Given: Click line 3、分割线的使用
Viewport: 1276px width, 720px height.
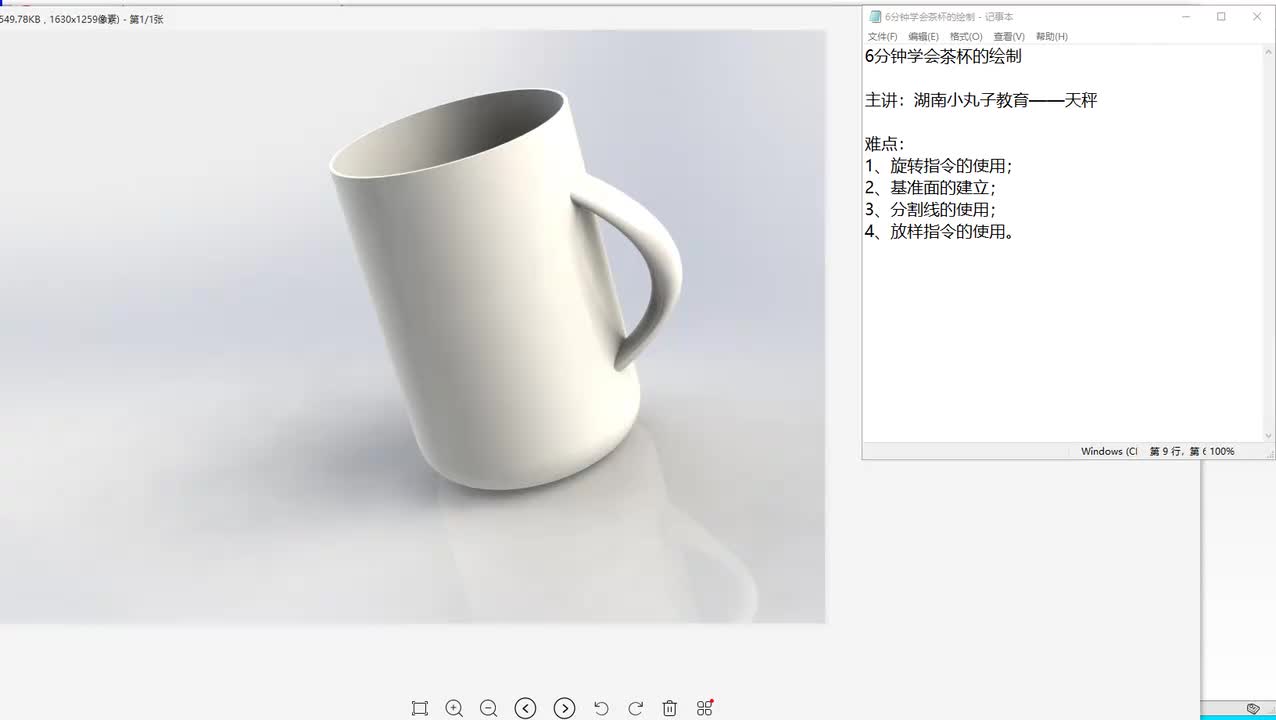Looking at the screenshot, I should pyautogui.click(x=931, y=210).
